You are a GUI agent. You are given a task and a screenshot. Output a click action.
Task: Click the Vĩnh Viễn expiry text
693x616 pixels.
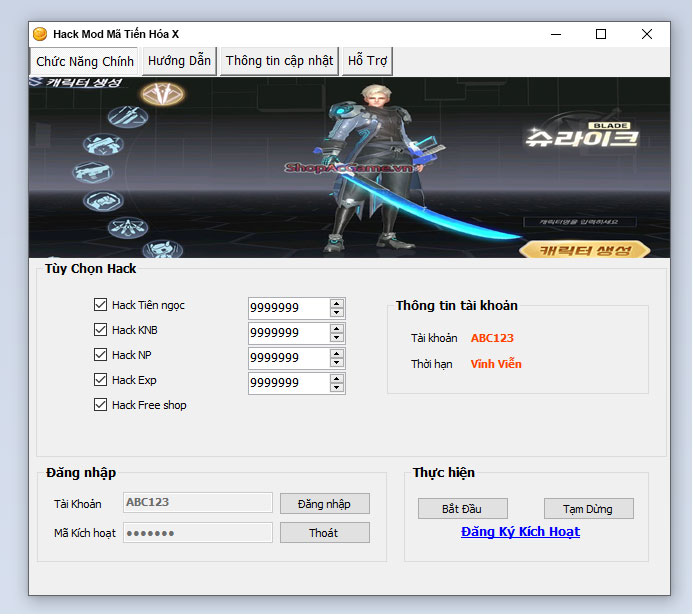coord(496,364)
